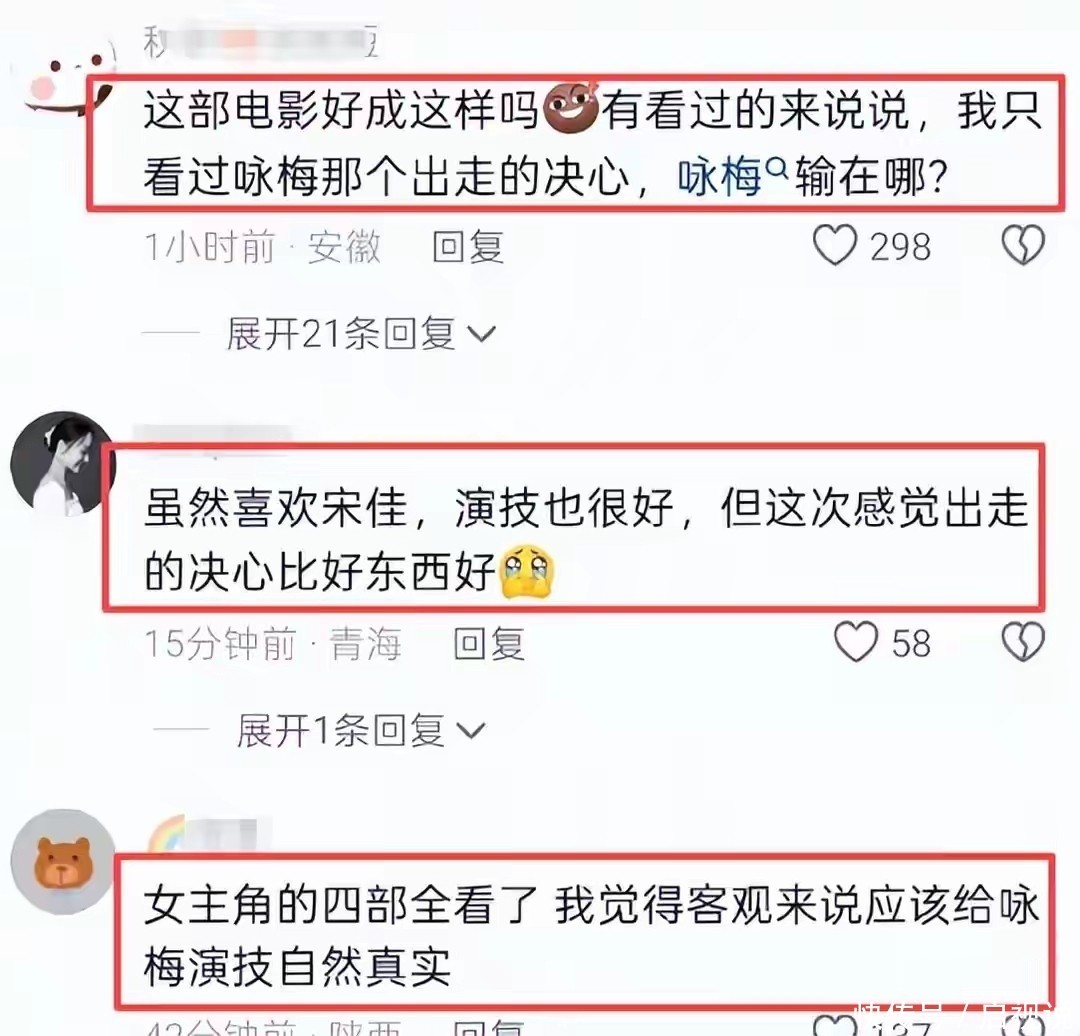1080x1036 pixels.
Task: Open the brown bear avatar profile
Action: [63, 861]
